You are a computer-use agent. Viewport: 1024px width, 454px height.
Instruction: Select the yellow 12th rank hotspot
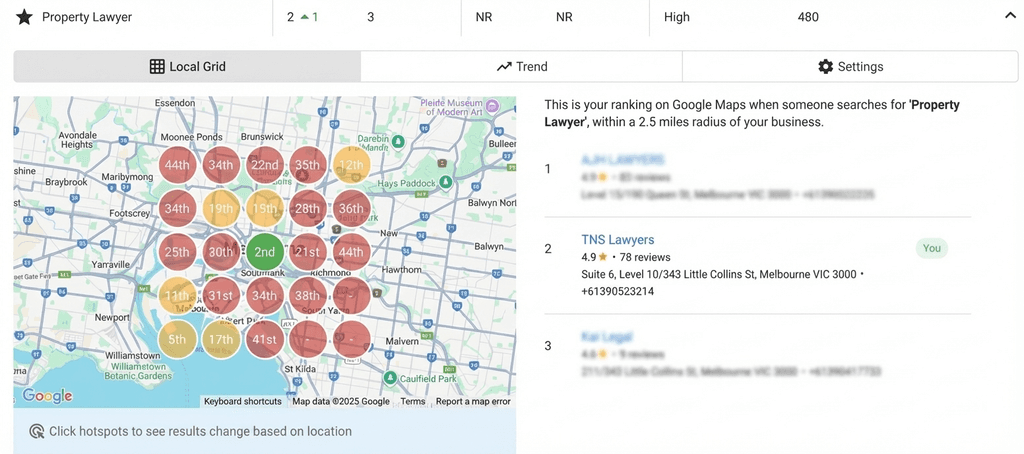[351, 165]
